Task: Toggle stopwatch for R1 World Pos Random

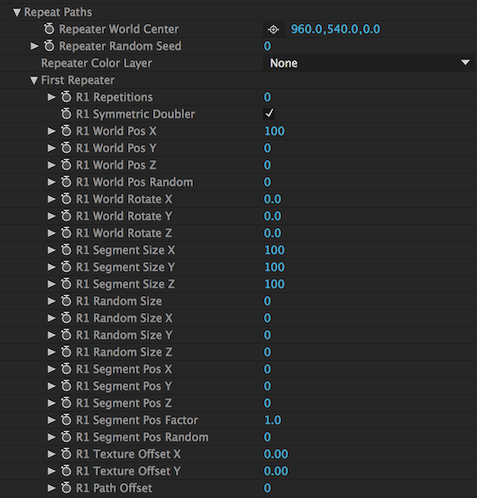Action: click(x=66, y=182)
